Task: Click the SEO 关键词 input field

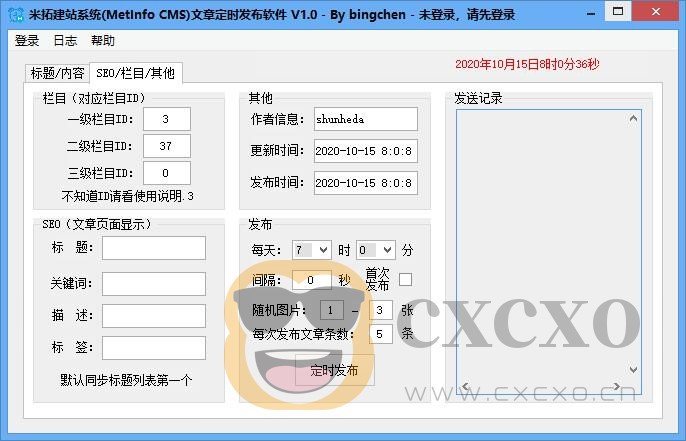Action: (154, 284)
